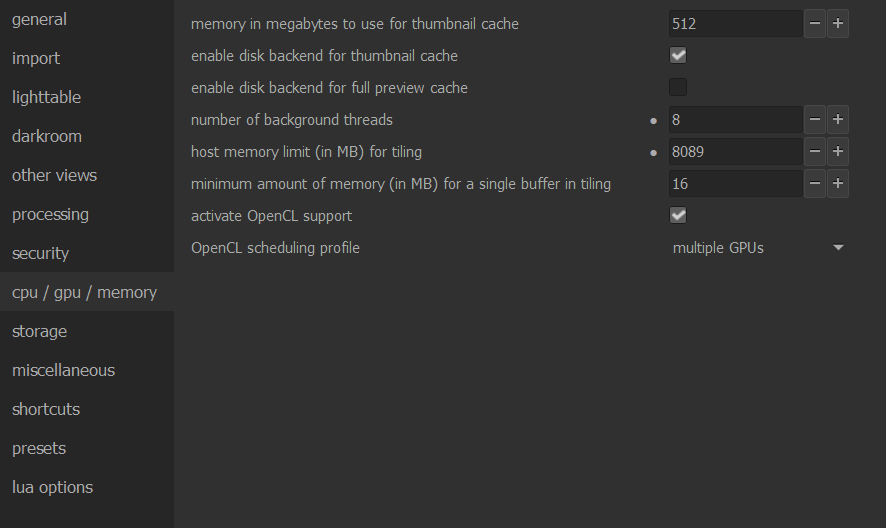Decrease thumbnail cache memory with minus button
Viewport: 886px width, 528px height.
(x=815, y=24)
